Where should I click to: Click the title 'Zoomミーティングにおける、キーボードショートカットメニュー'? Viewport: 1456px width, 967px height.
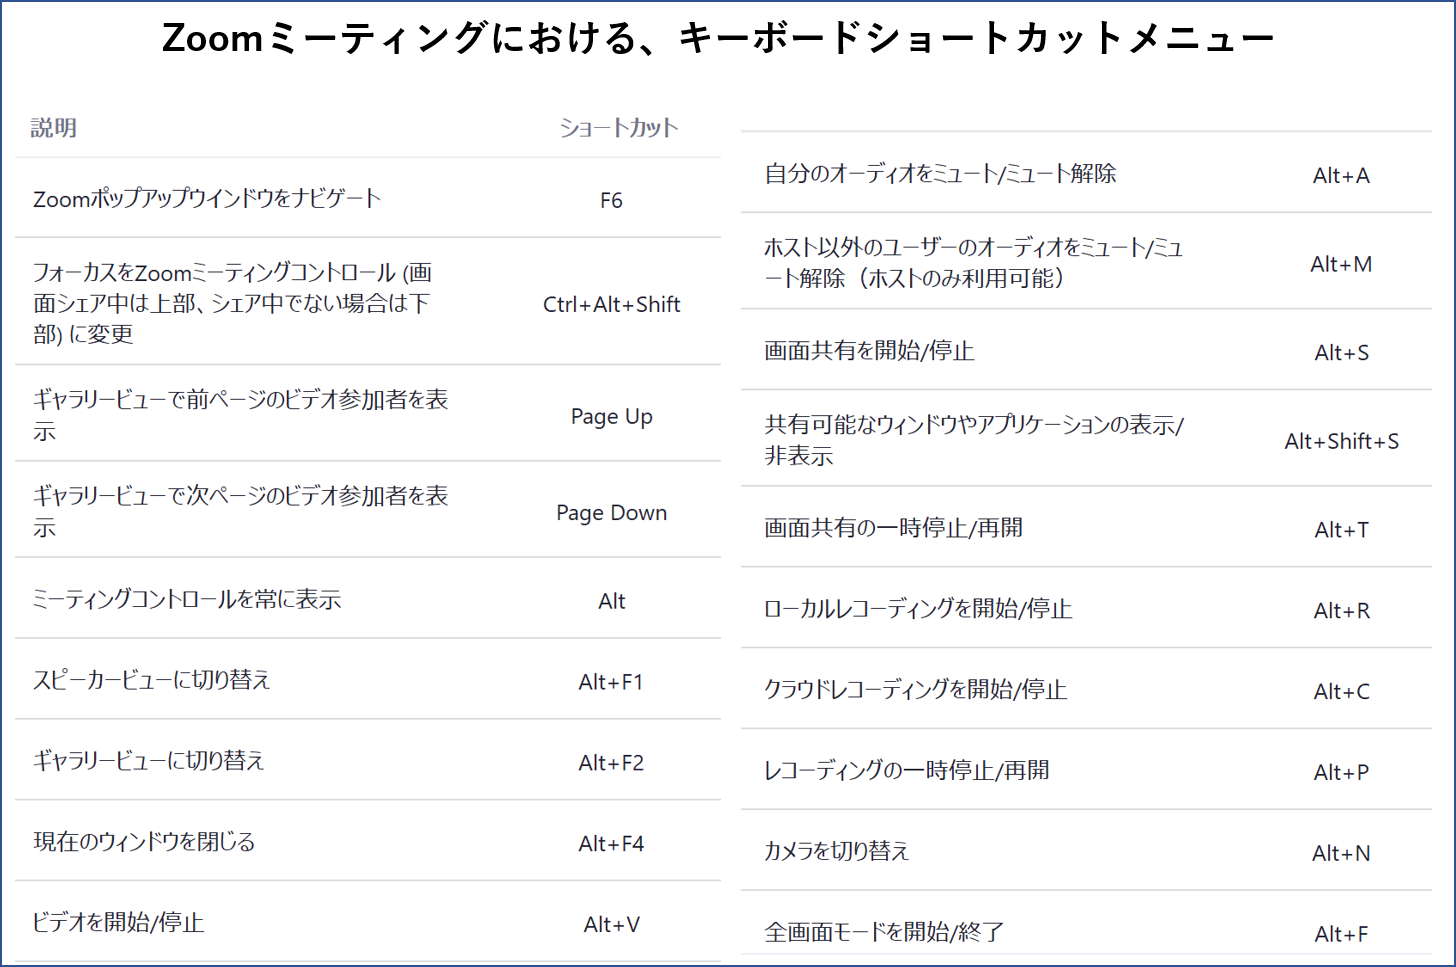click(718, 38)
